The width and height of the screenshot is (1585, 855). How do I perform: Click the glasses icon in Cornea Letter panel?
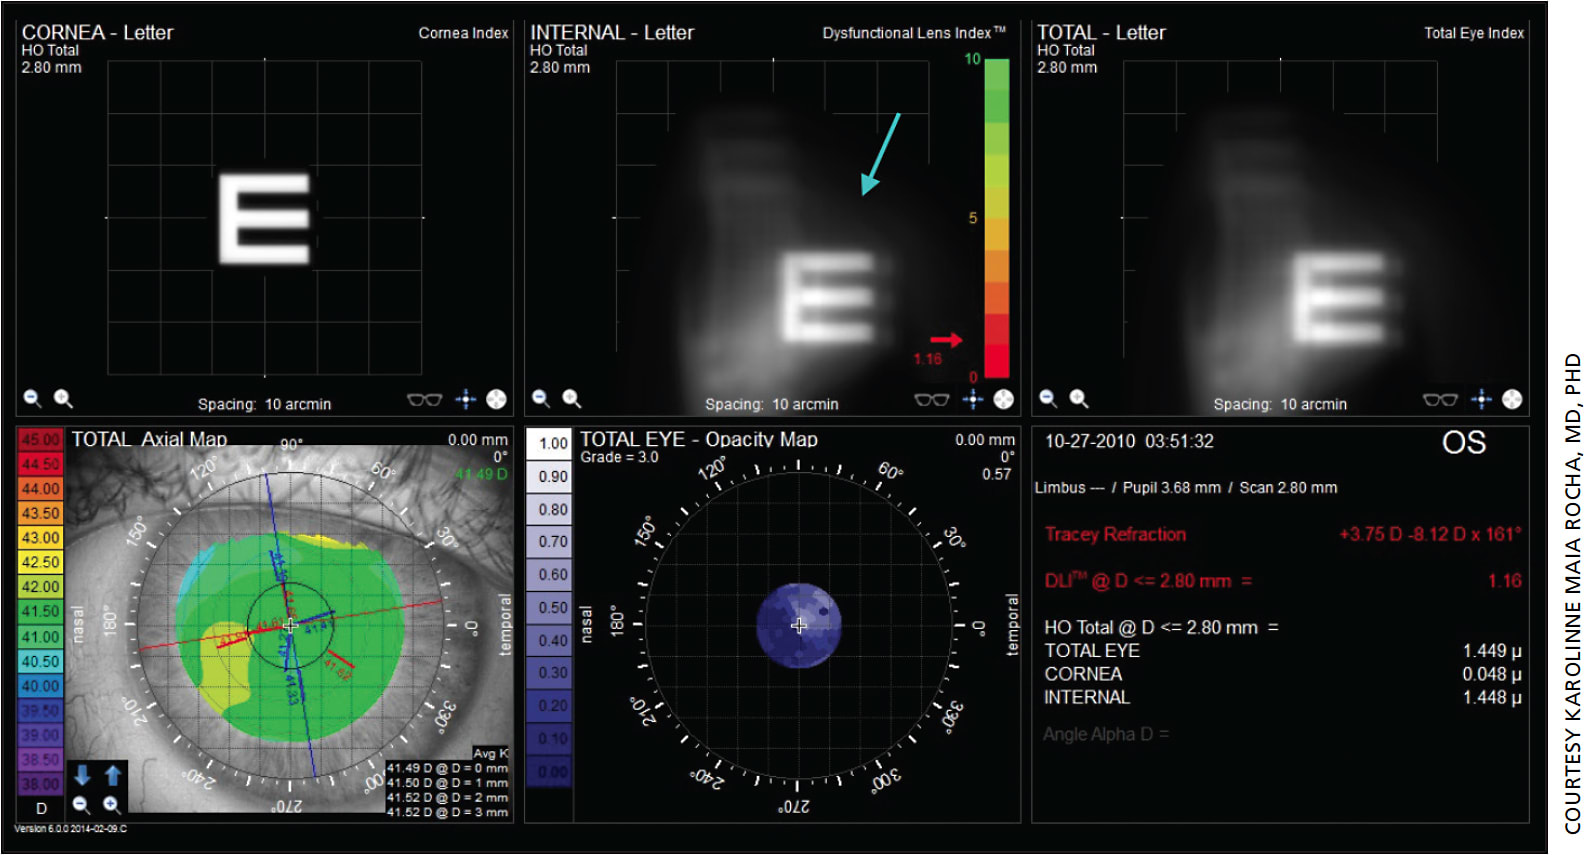[424, 399]
